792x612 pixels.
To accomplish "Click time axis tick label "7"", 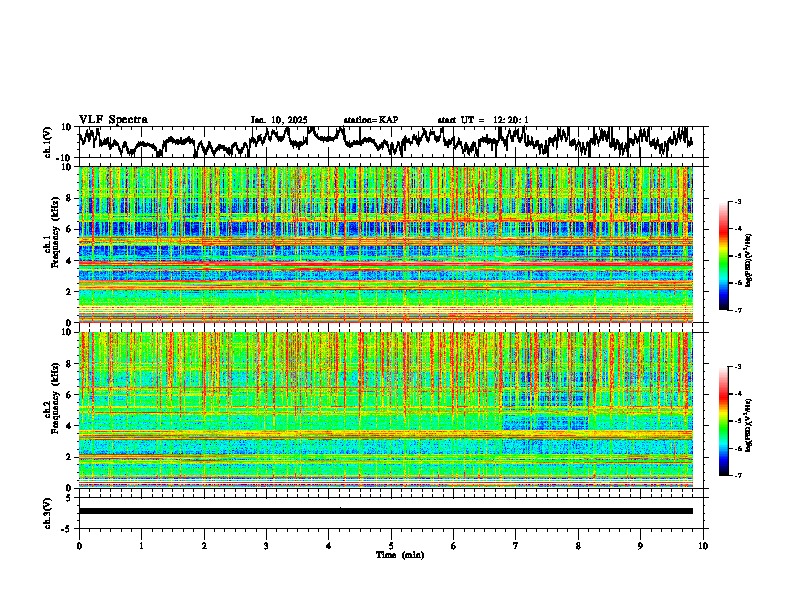I will point(516,546).
